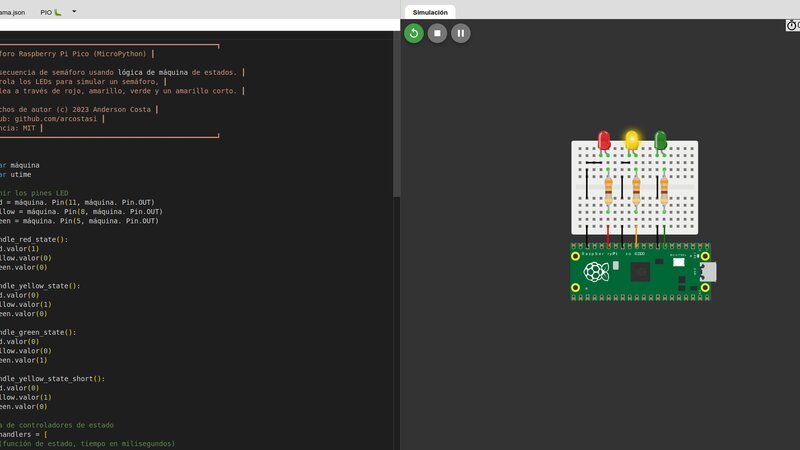This screenshot has height=450, width=800.
Task: Click the resistor under the green LED
Action: tap(664, 189)
